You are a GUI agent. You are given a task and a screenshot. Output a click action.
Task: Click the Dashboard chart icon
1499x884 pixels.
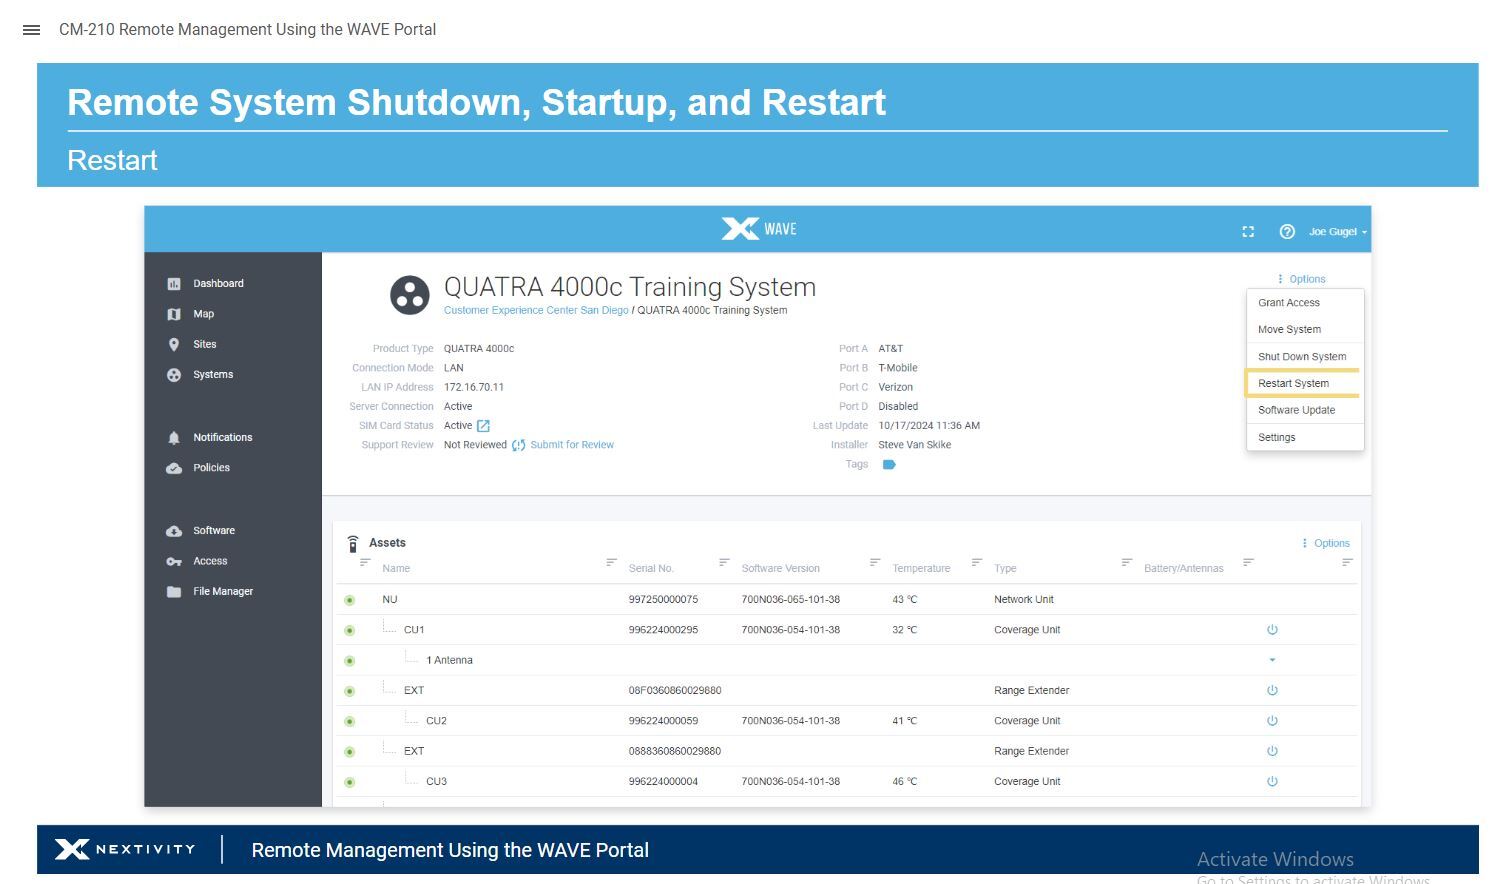[174, 284]
